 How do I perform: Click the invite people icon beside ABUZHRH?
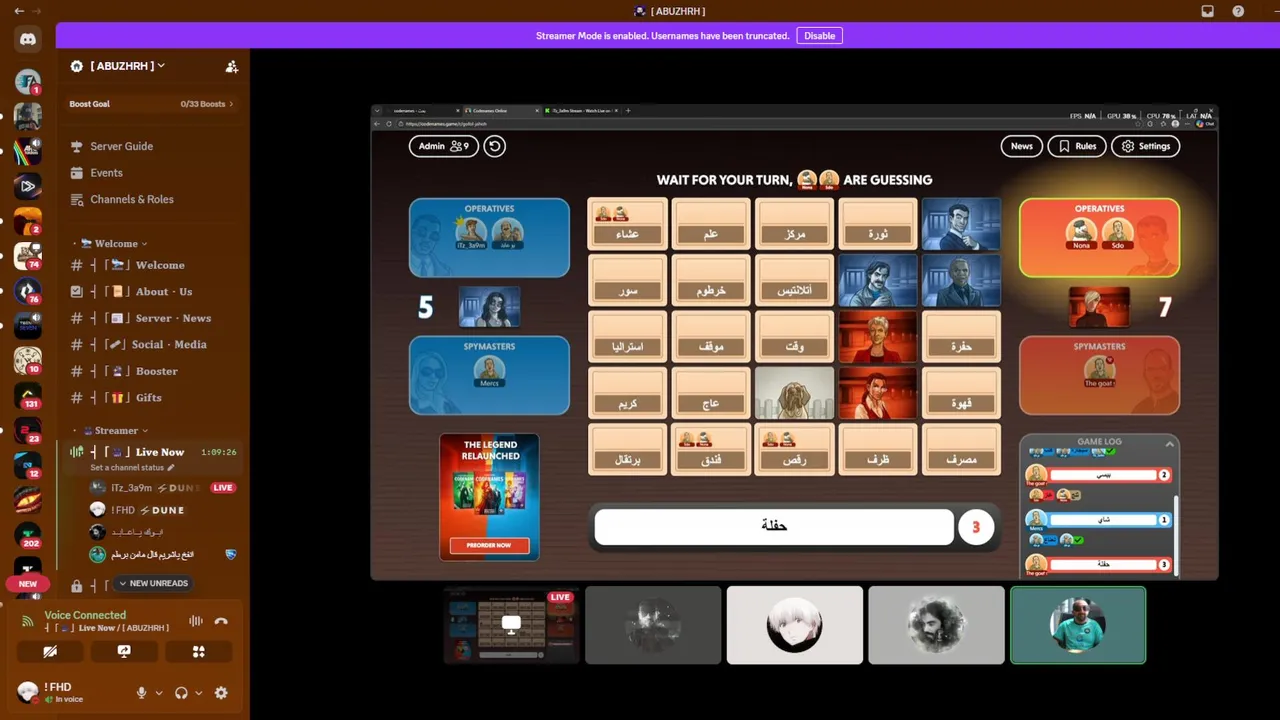[x=232, y=66]
